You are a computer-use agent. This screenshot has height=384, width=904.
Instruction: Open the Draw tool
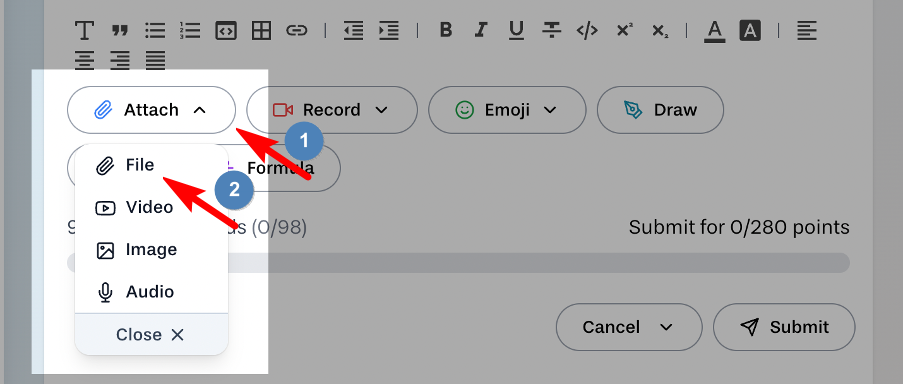pos(660,110)
